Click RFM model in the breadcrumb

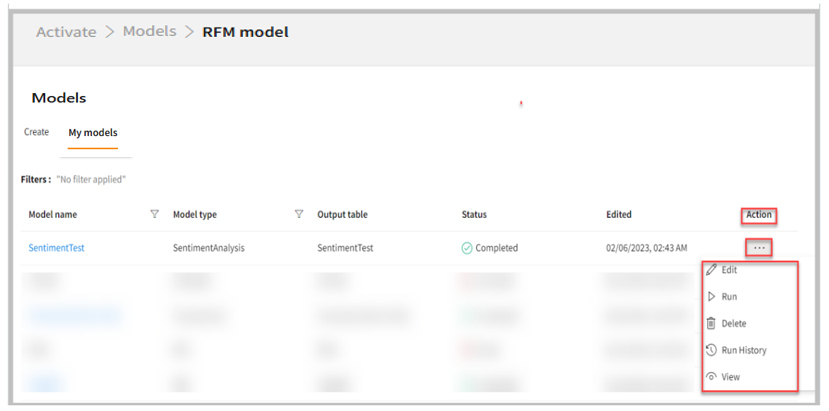coord(245,32)
